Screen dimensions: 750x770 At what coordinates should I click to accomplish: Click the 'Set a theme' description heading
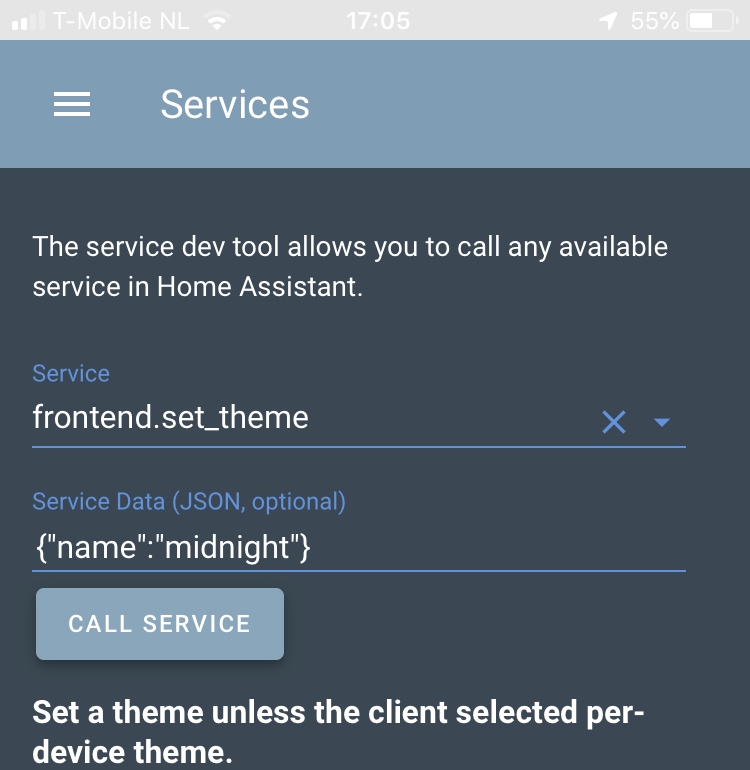[338, 732]
